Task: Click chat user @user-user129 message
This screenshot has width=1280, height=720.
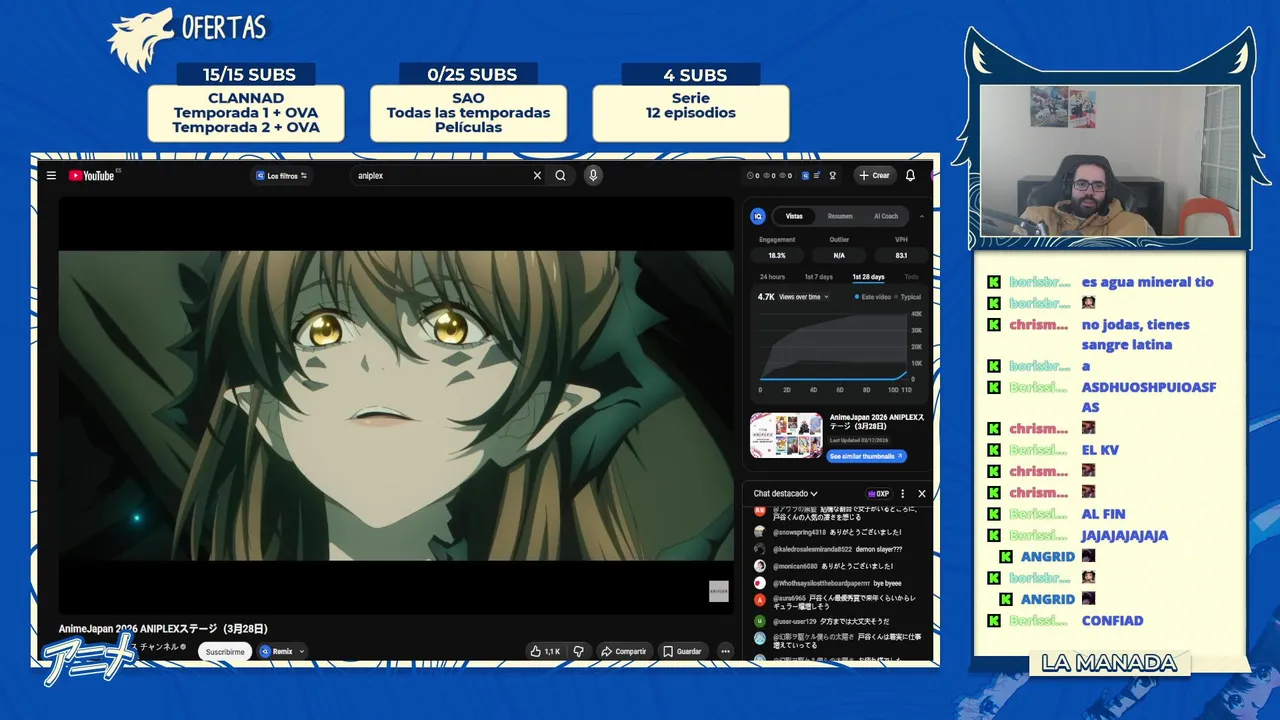Action: click(830, 621)
